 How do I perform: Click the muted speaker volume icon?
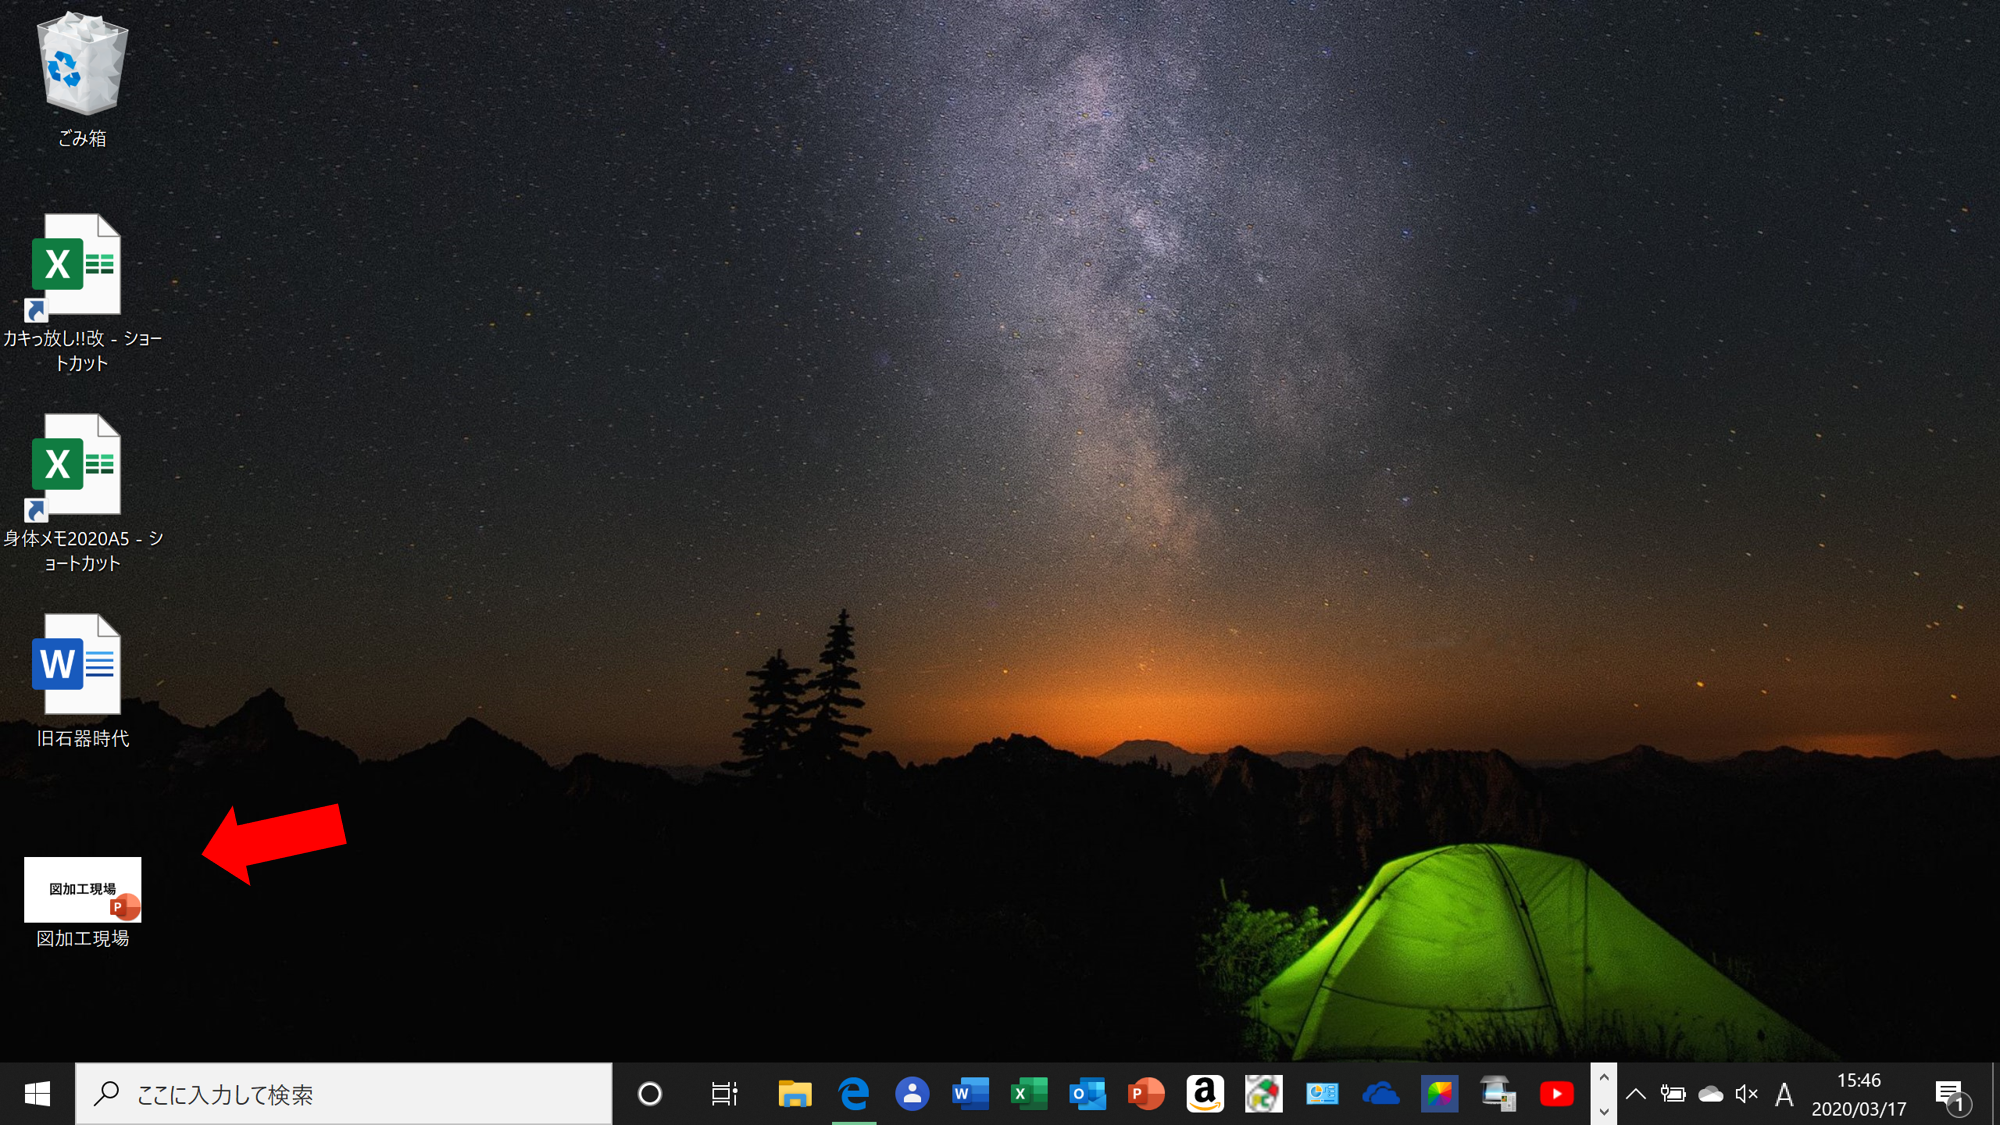(x=1747, y=1094)
